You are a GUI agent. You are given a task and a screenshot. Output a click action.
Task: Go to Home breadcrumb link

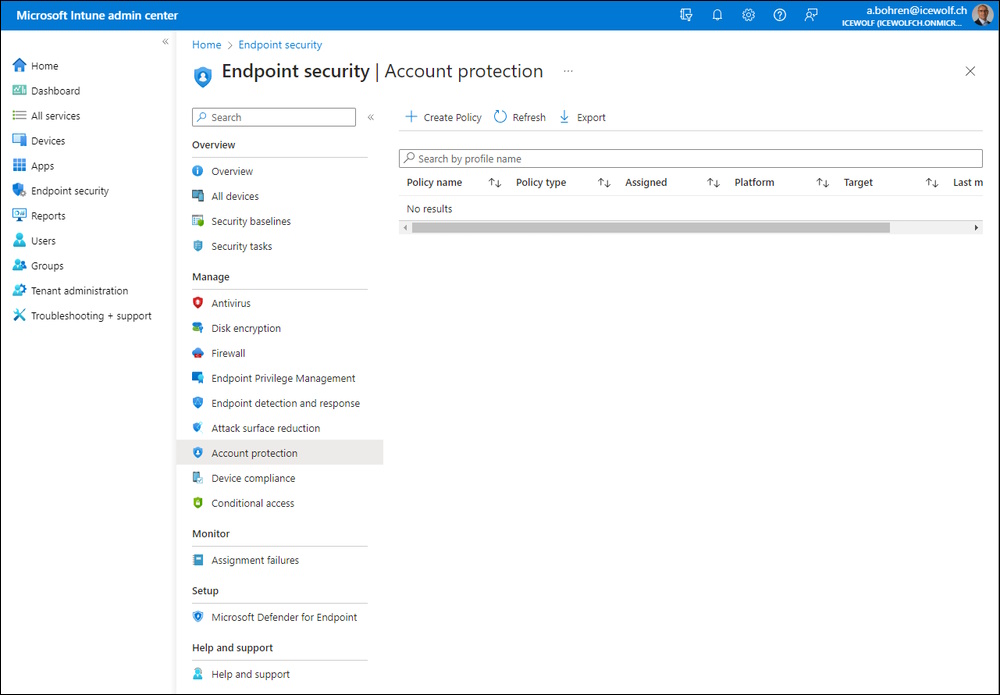[207, 45]
